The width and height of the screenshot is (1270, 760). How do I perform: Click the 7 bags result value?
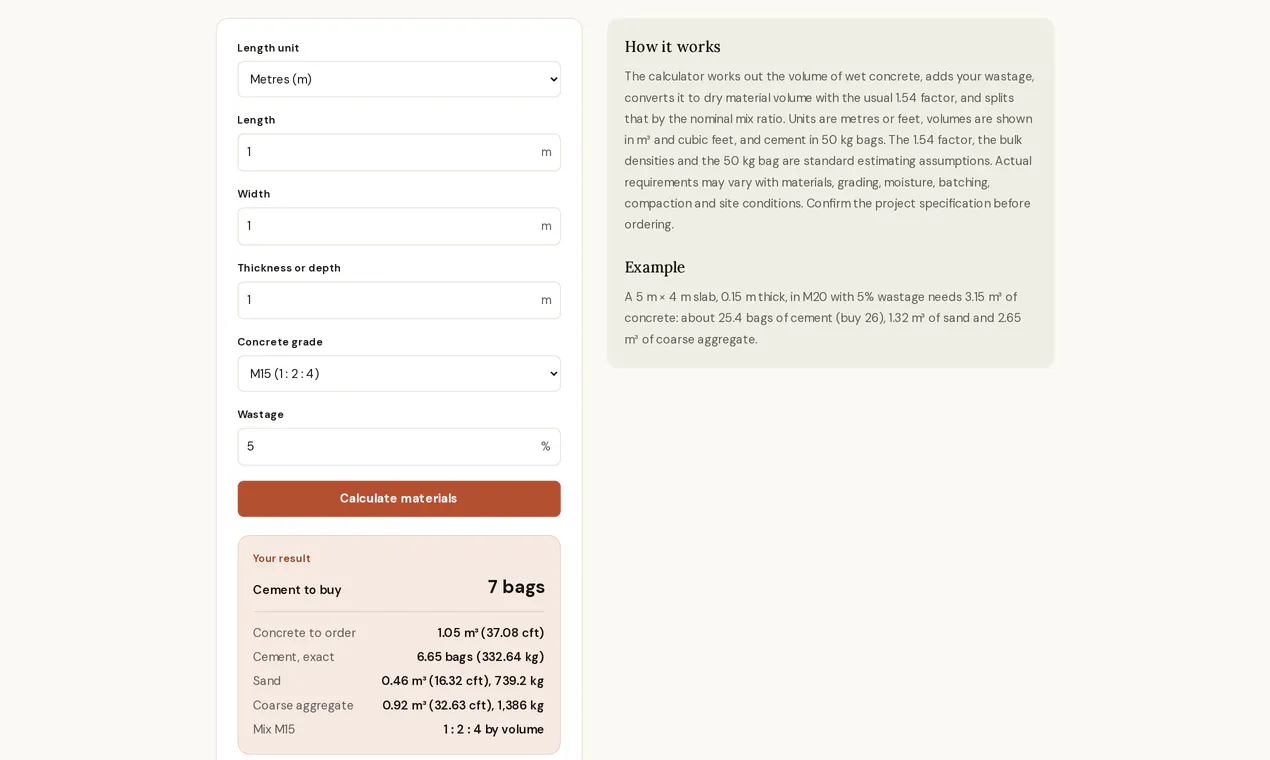pyautogui.click(x=516, y=587)
